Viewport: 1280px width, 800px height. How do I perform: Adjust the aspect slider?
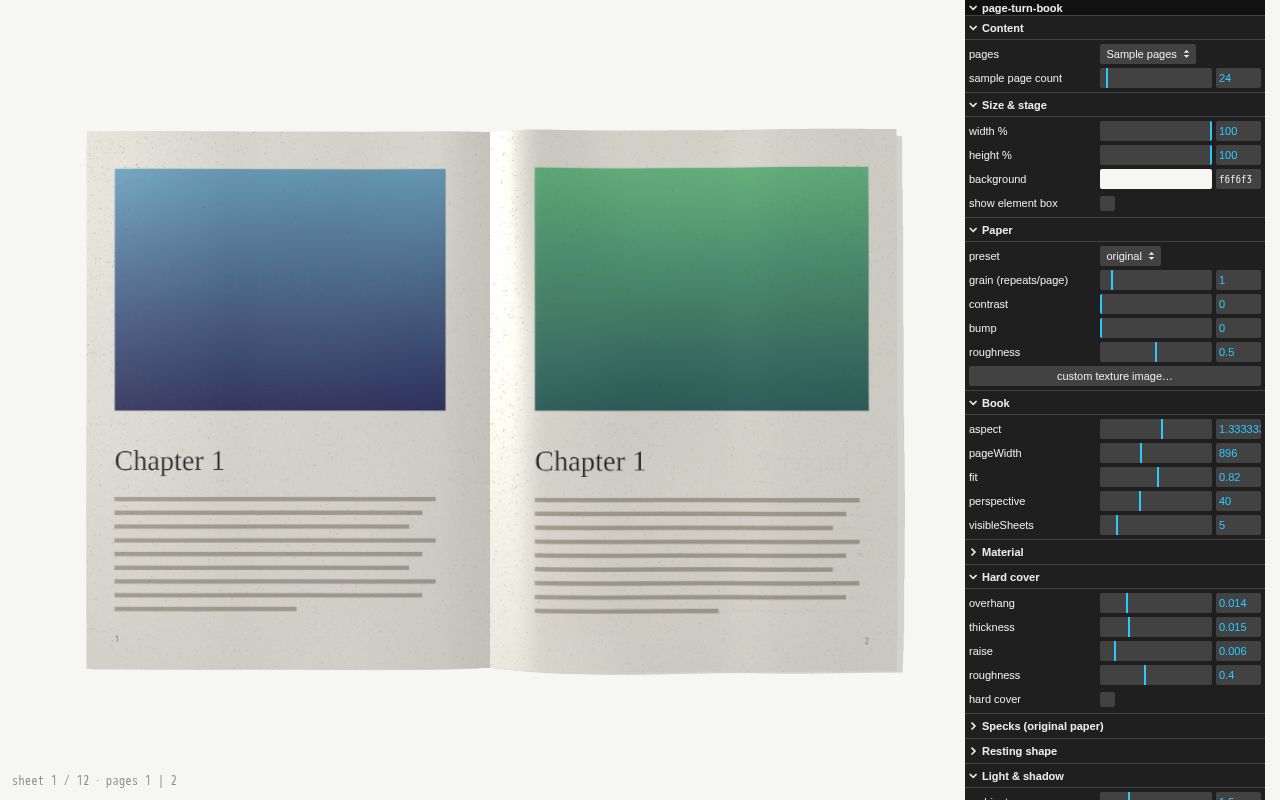[1156, 429]
